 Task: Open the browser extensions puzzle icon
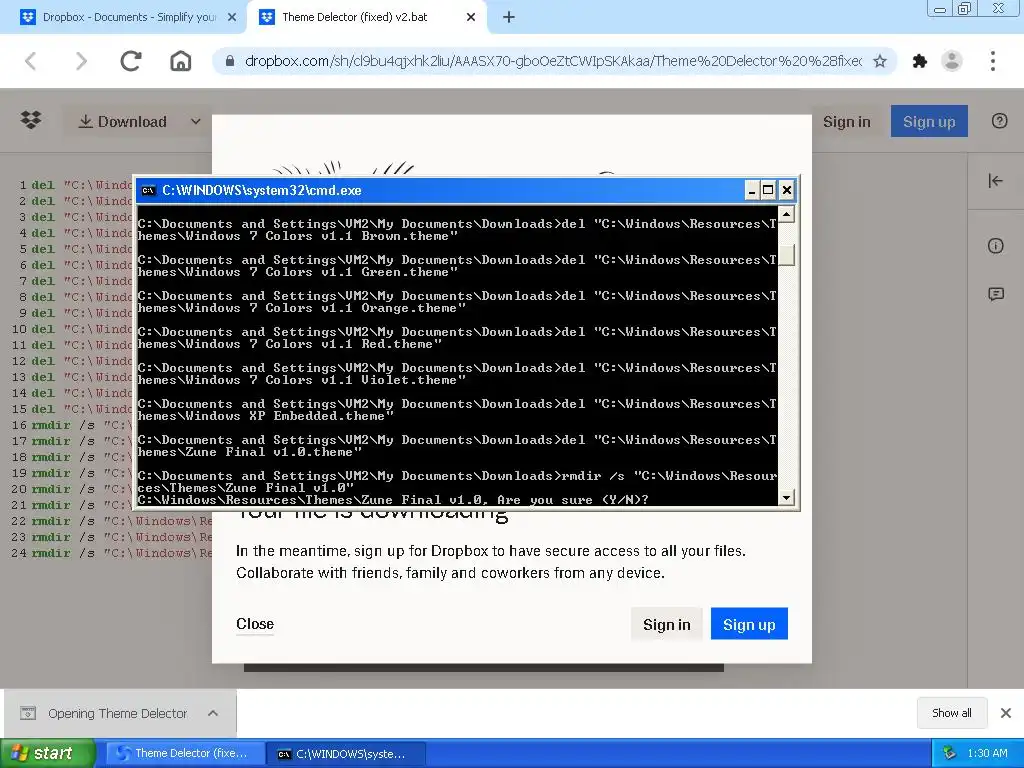point(920,61)
